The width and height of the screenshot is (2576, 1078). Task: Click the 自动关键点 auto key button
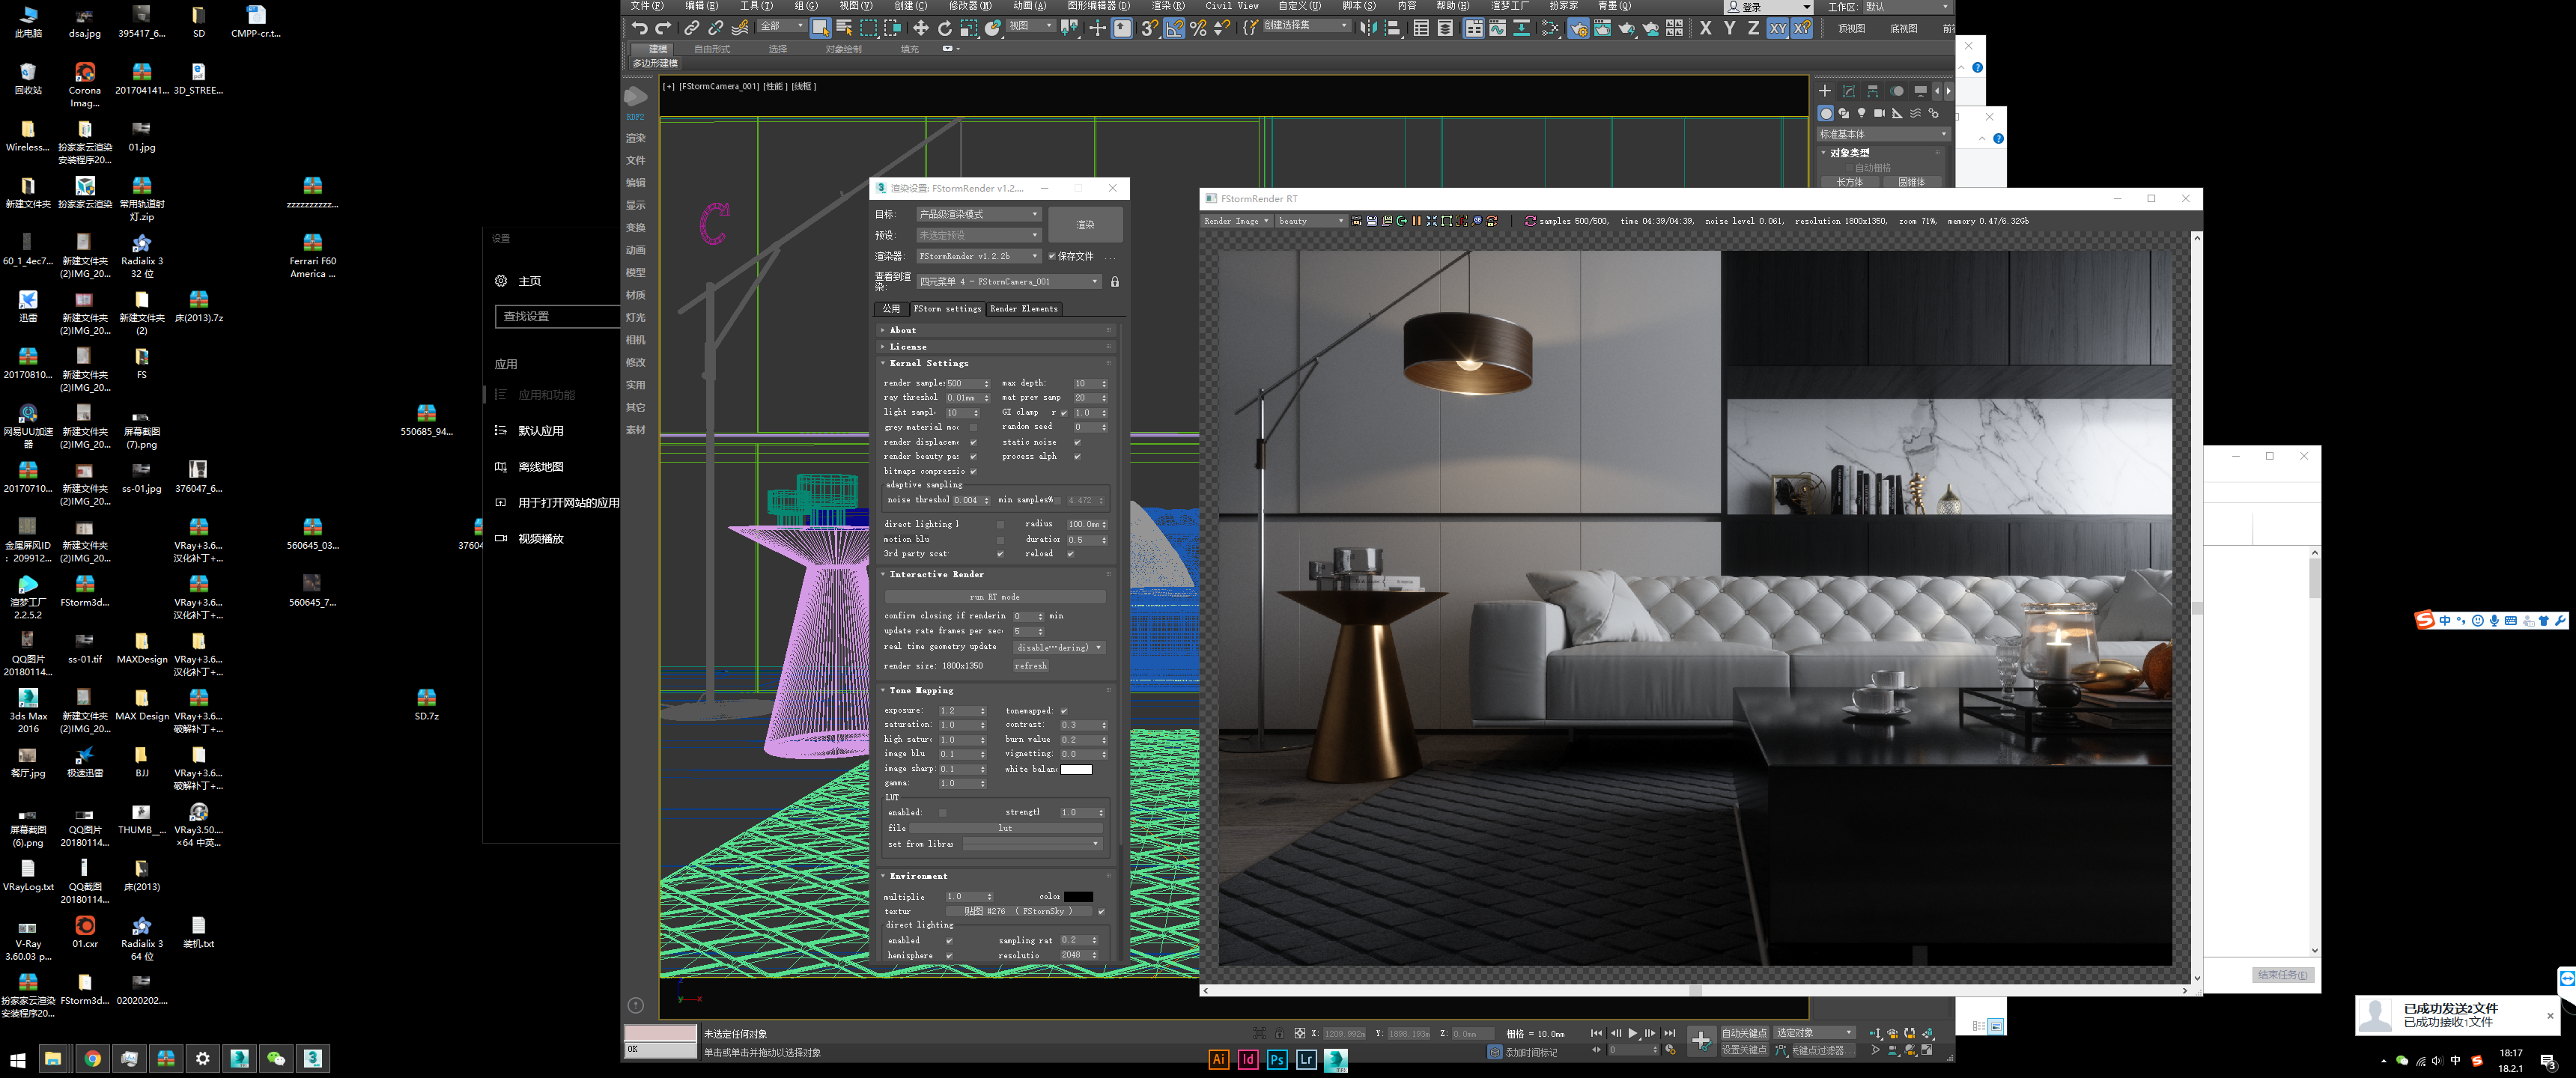tap(1745, 1033)
